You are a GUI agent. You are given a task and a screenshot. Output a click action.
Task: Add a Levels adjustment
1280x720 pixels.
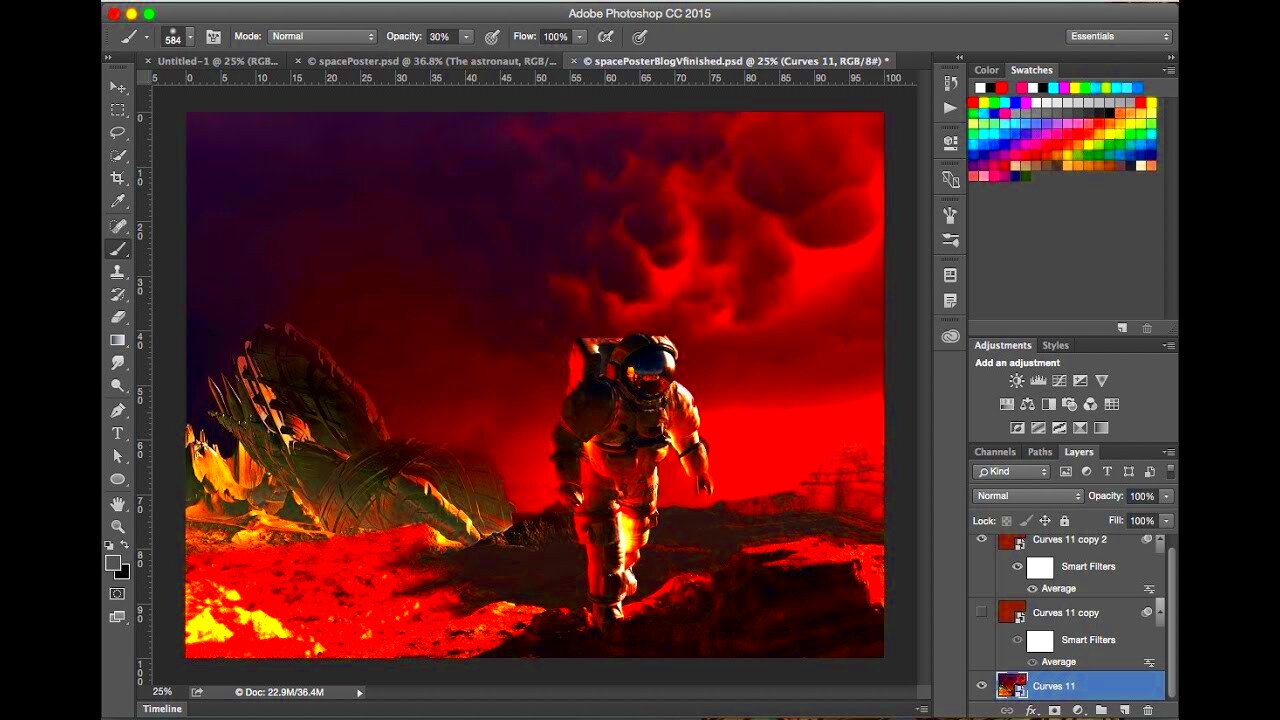tap(1038, 381)
